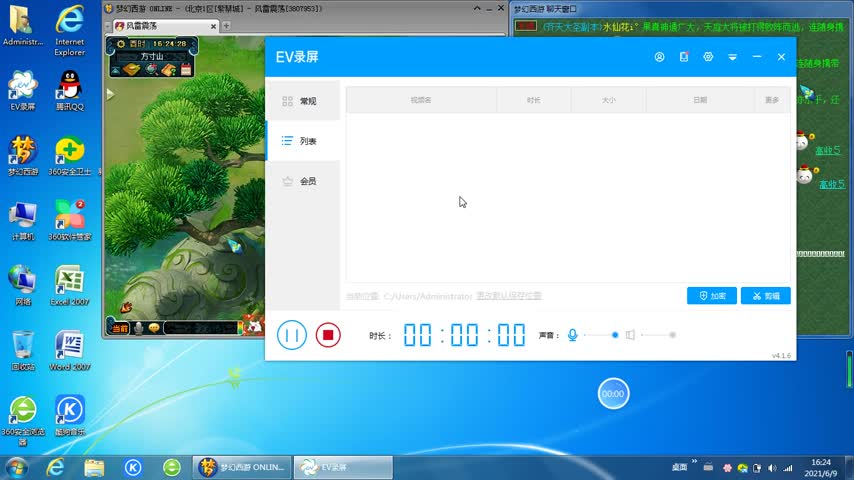Switch to the 常规 sidebar tab
This screenshot has width=854, height=480.
point(303,101)
